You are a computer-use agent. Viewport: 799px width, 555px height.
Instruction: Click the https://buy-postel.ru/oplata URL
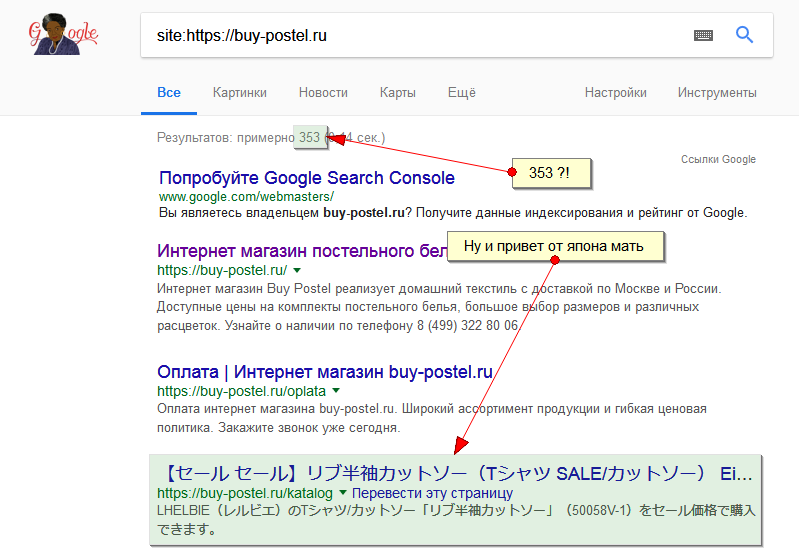241,391
